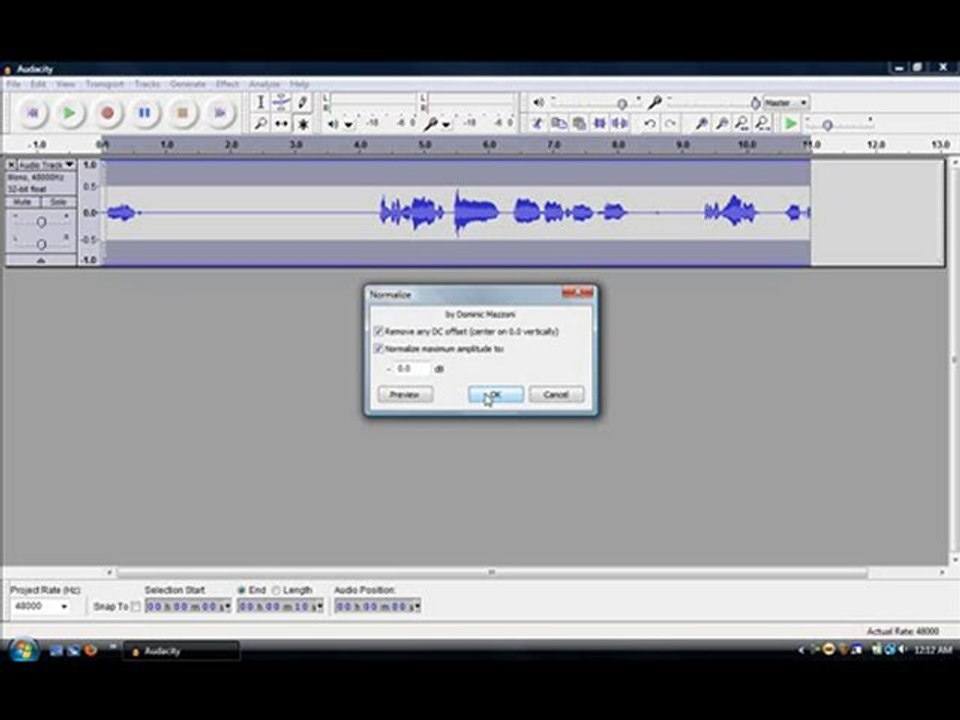Open the Audio Track name dropdown menu
Viewport: 960px width, 720px height.
46,165
